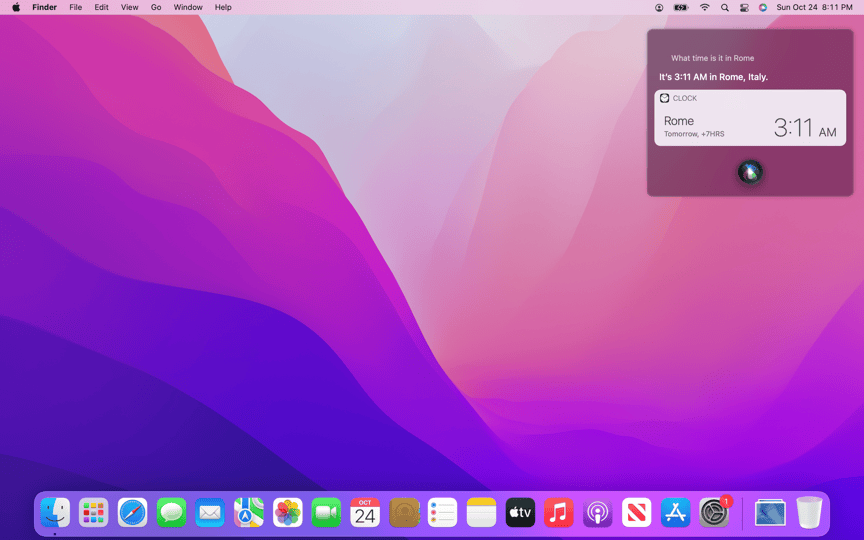
Task: Open Calendar showing Oct 24
Action: (x=365, y=512)
